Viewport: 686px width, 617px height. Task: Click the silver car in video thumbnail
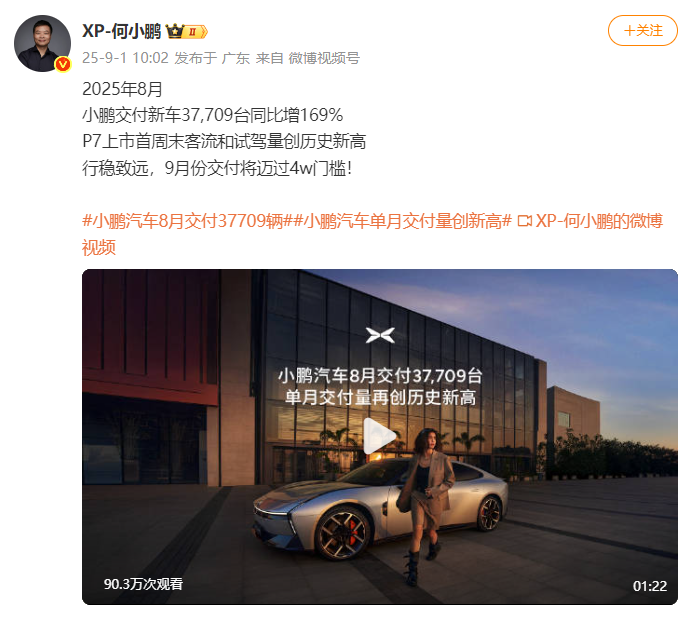332,508
